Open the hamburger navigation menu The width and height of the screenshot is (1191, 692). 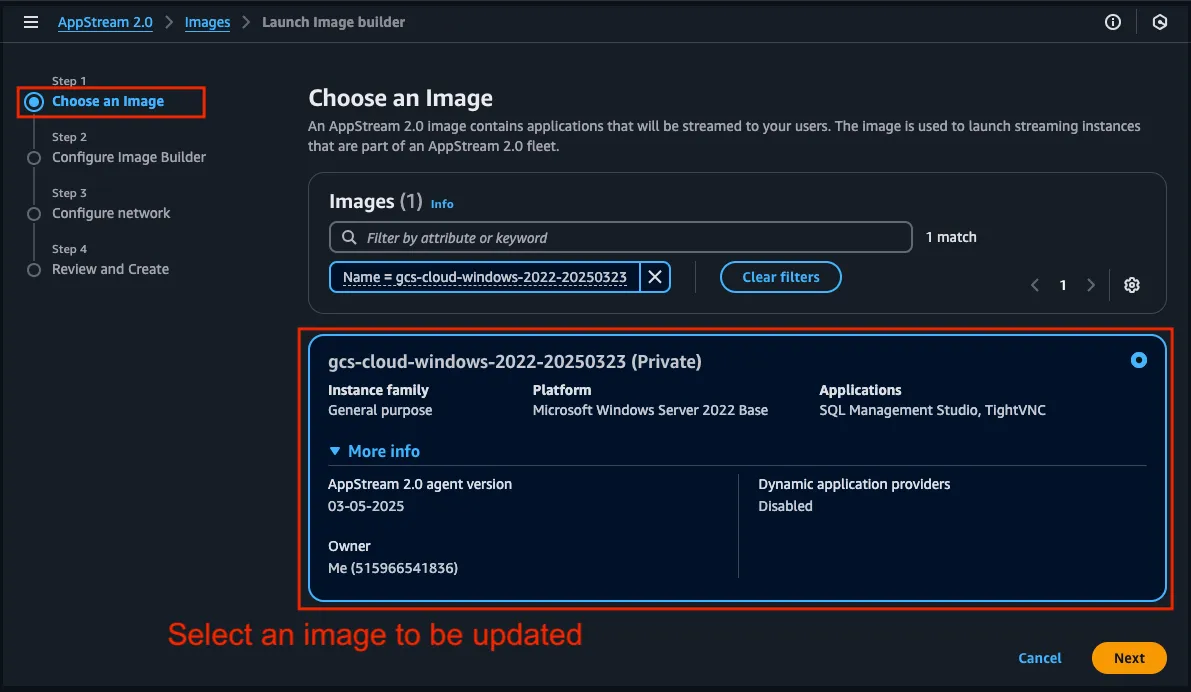[x=31, y=22]
